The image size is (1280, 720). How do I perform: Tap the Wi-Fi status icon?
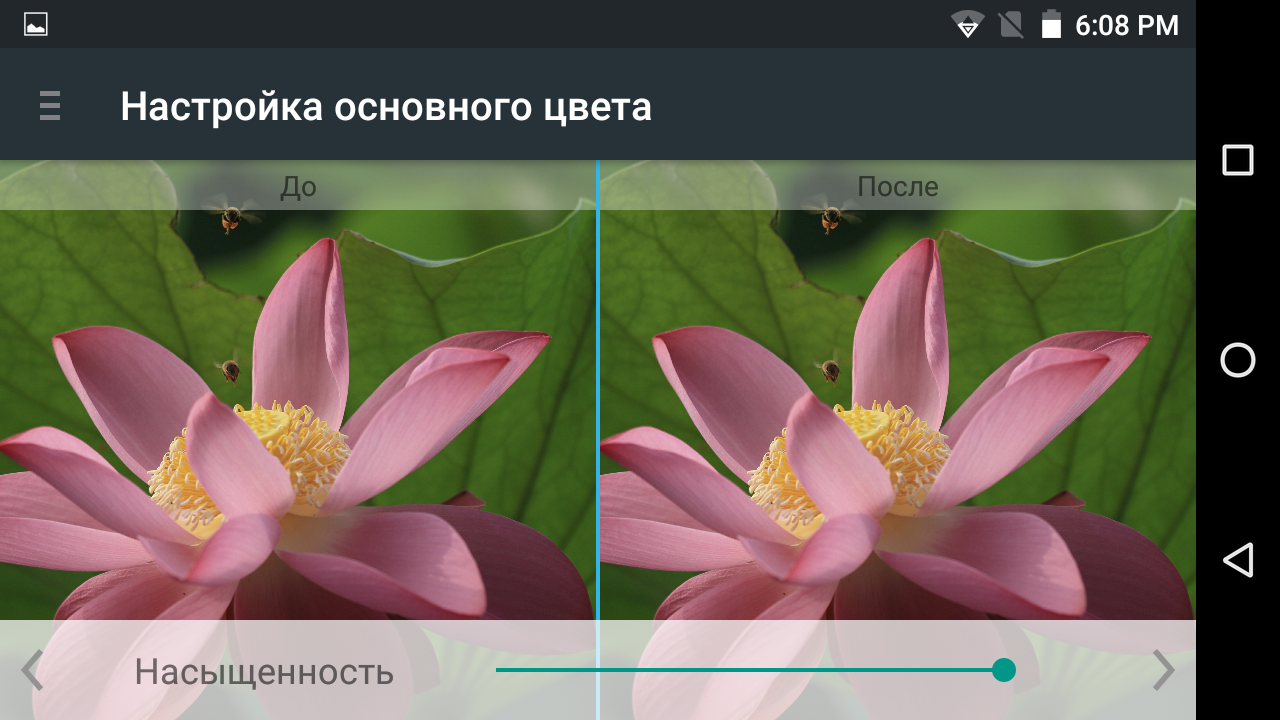click(x=967, y=25)
